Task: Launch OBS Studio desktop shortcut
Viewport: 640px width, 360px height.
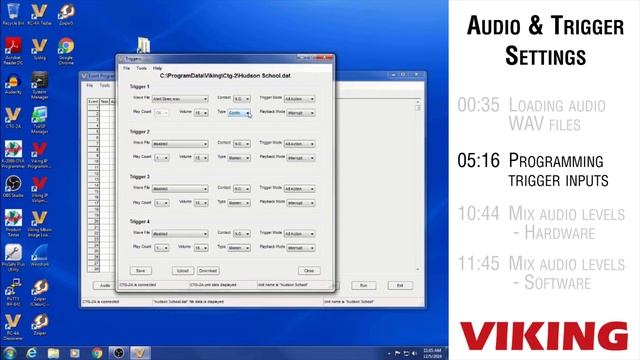Action: point(13,187)
